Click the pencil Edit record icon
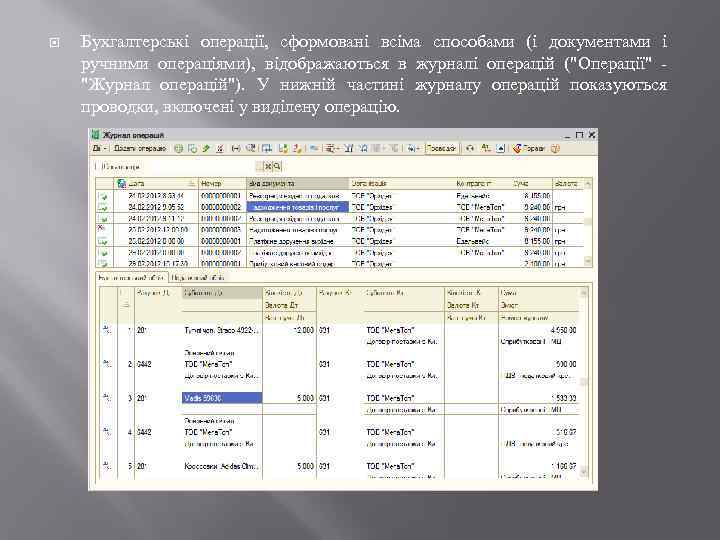Image resolution: width=720 pixels, height=540 pixels. pos(206,148)
